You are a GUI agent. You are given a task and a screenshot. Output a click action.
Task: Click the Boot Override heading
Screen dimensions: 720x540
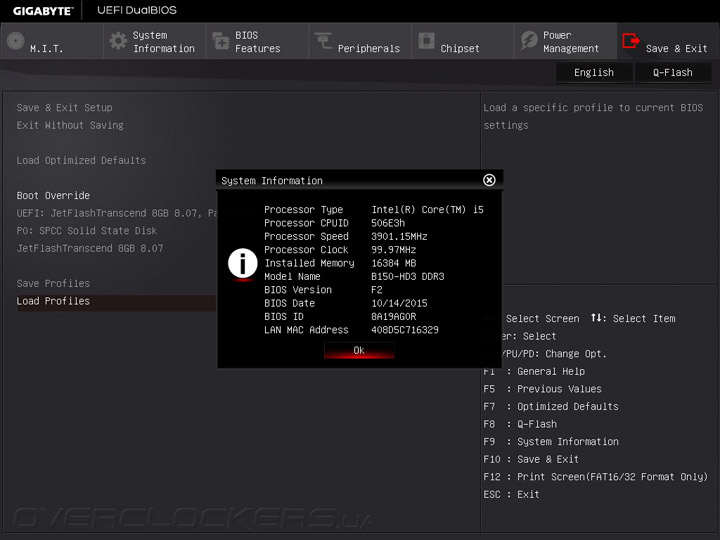tap(53, 195)
